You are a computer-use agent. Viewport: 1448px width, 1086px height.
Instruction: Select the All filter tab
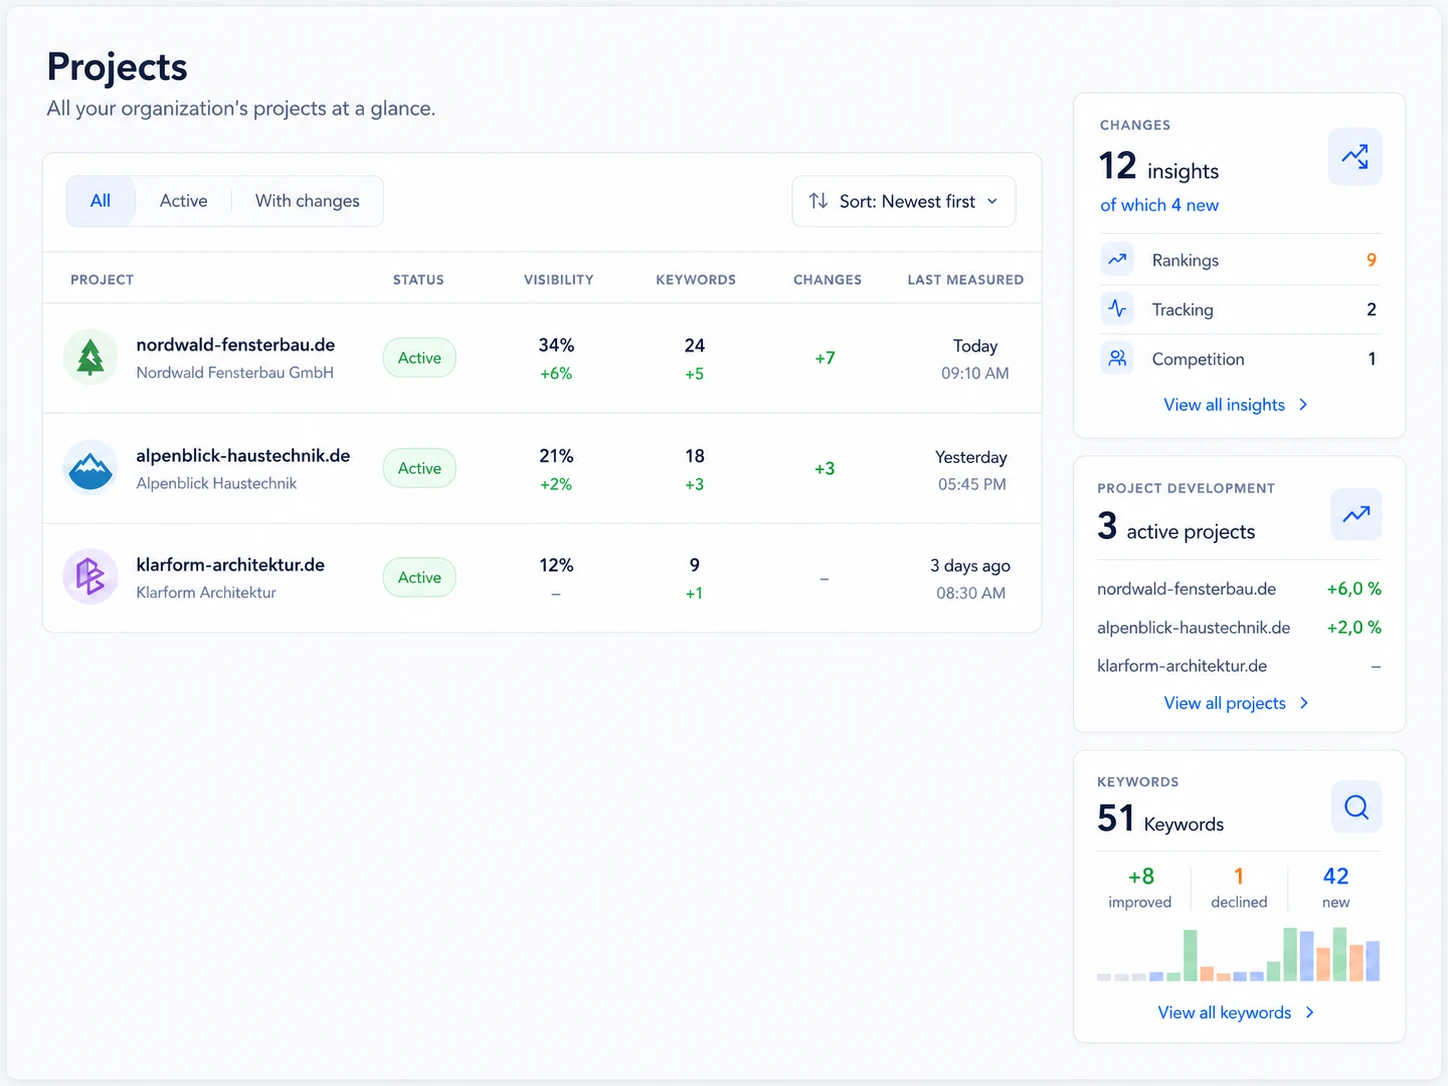click(100, 201)
